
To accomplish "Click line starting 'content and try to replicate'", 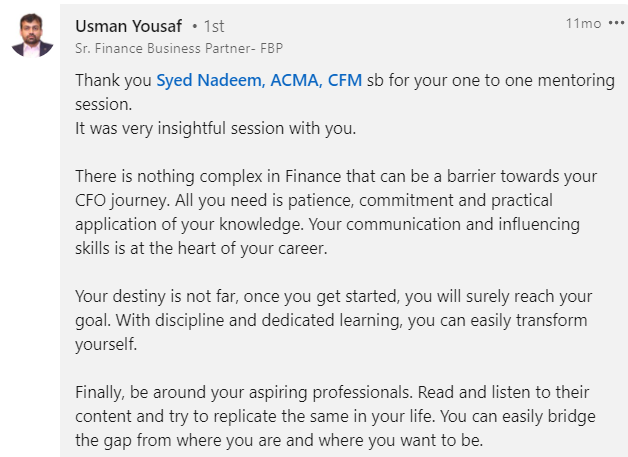I will (330, 416).
